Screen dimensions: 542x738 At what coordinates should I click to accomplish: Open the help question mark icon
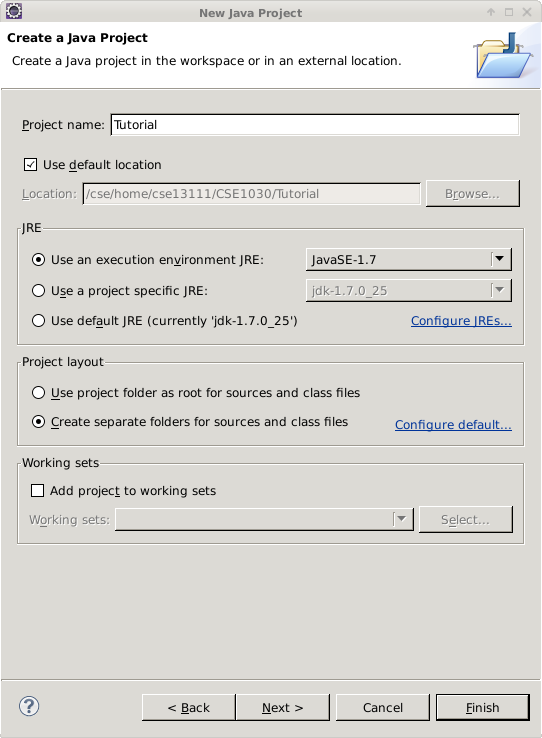(29, 706)
